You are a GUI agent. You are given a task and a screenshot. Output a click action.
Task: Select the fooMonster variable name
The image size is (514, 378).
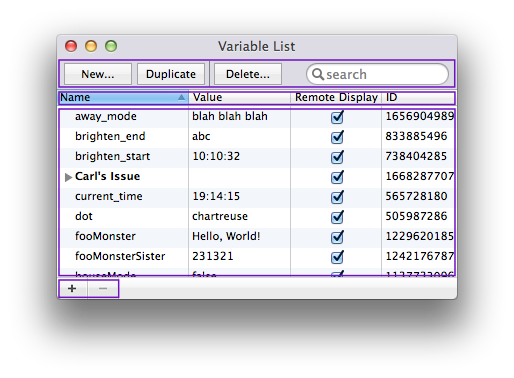click(x=105, y=236)
